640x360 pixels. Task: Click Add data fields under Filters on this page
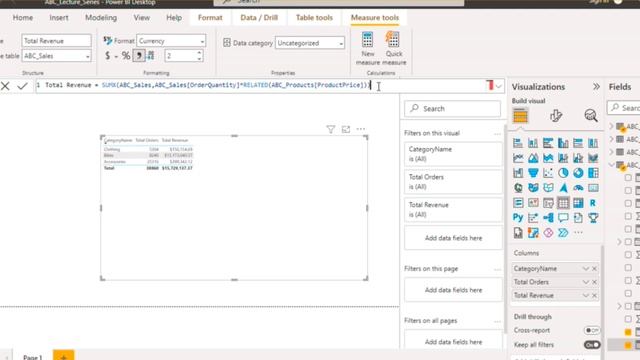click(453, 290)
